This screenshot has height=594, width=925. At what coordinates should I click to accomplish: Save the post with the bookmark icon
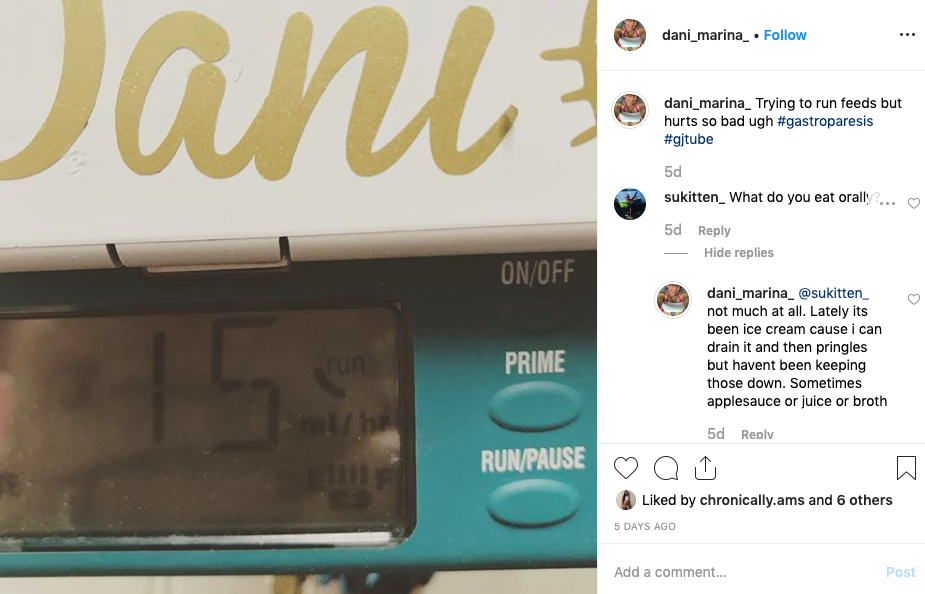point(906,468)
